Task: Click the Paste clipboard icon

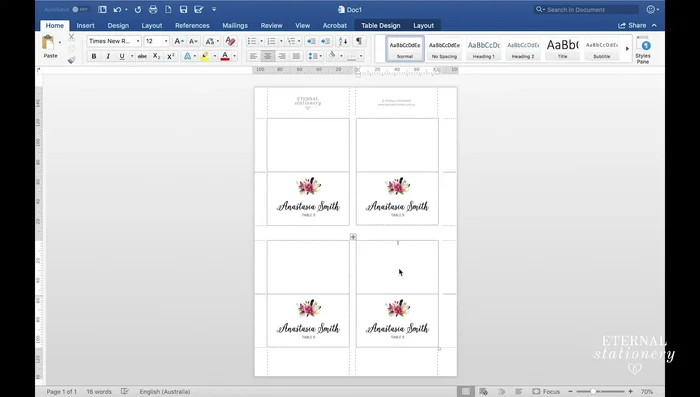Action: (48, 43)
